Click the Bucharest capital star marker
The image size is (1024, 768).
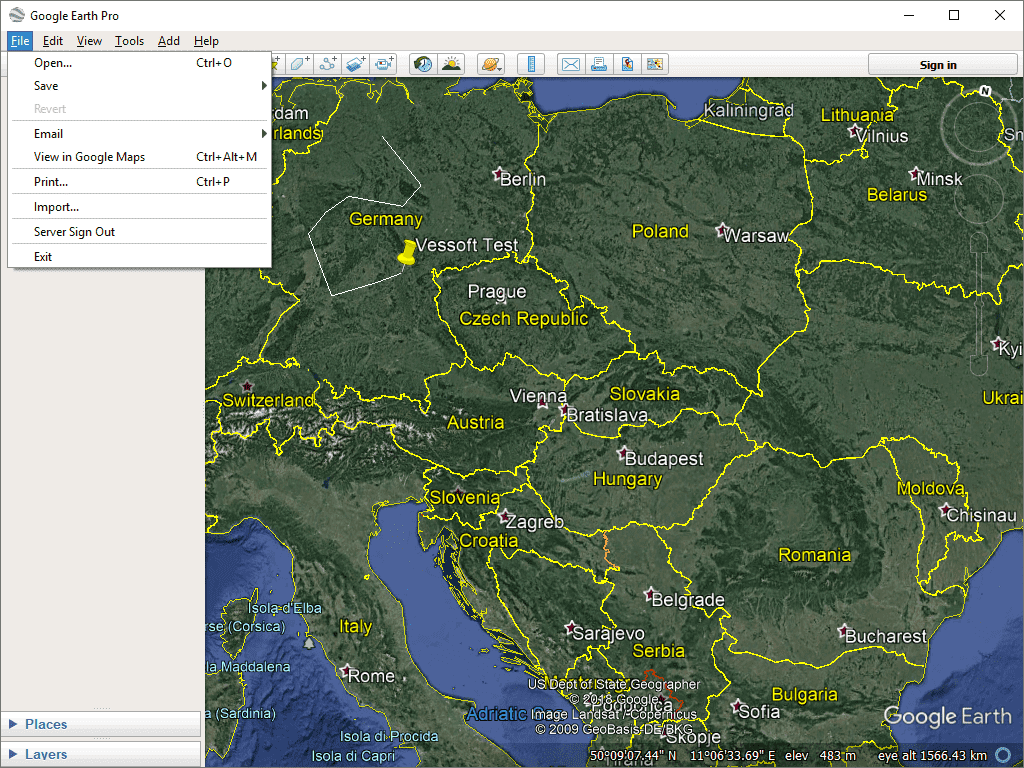[844, 632]
